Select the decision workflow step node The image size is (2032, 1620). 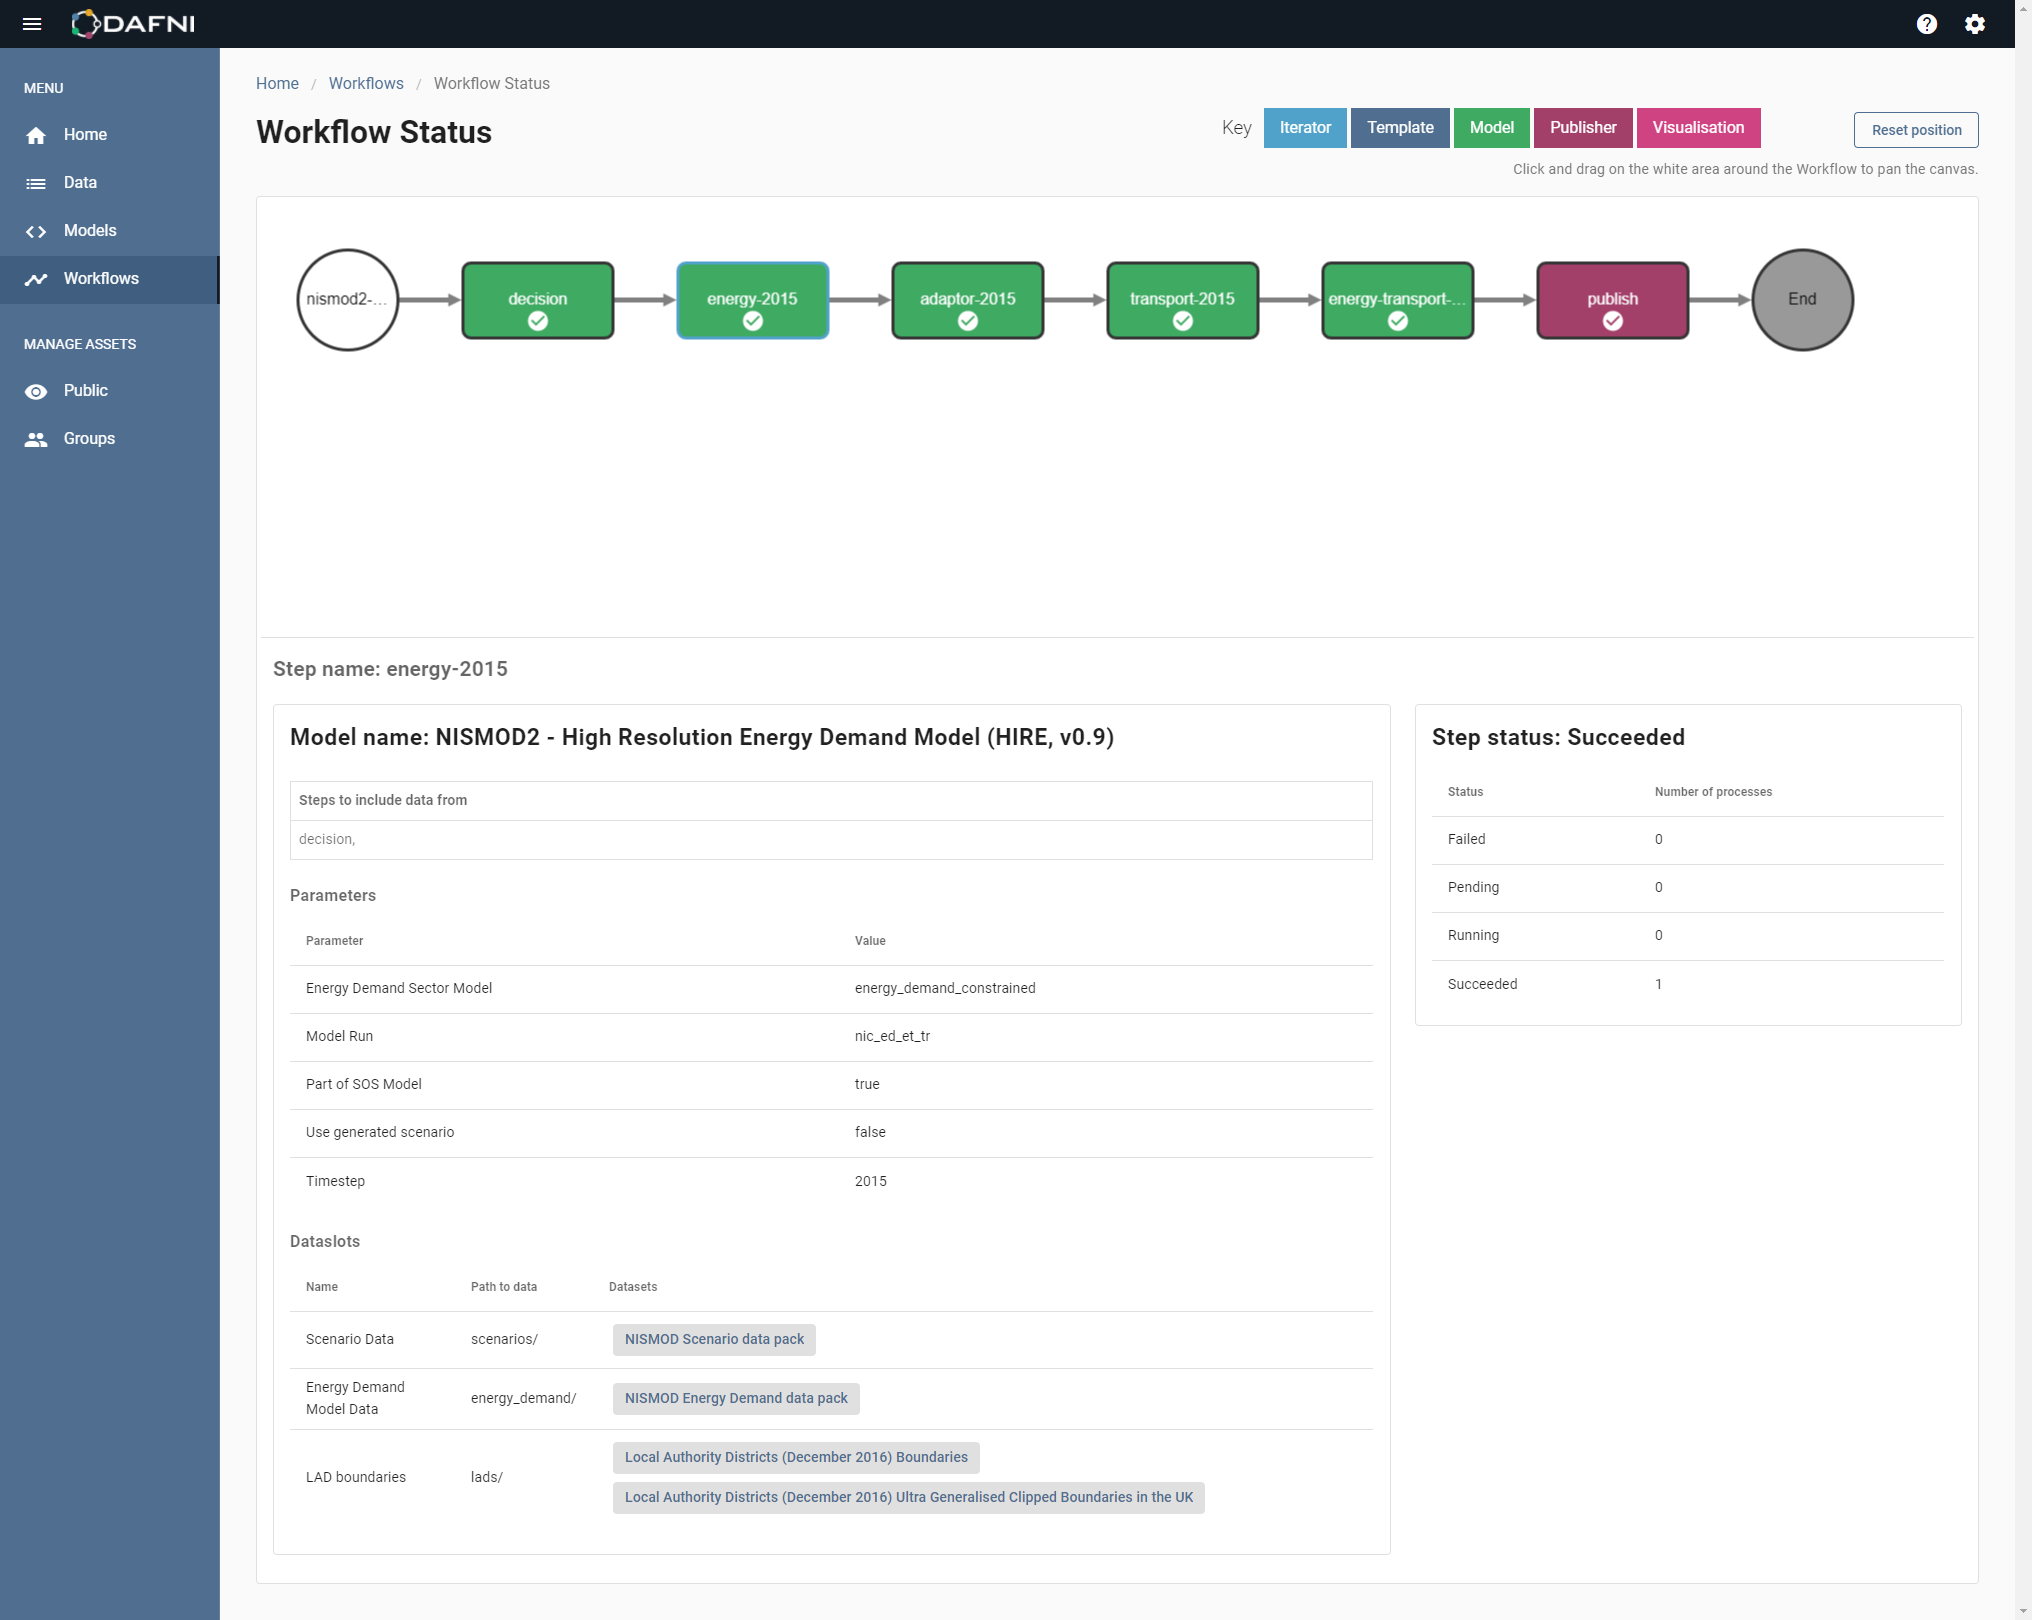(x=537, y=299)
